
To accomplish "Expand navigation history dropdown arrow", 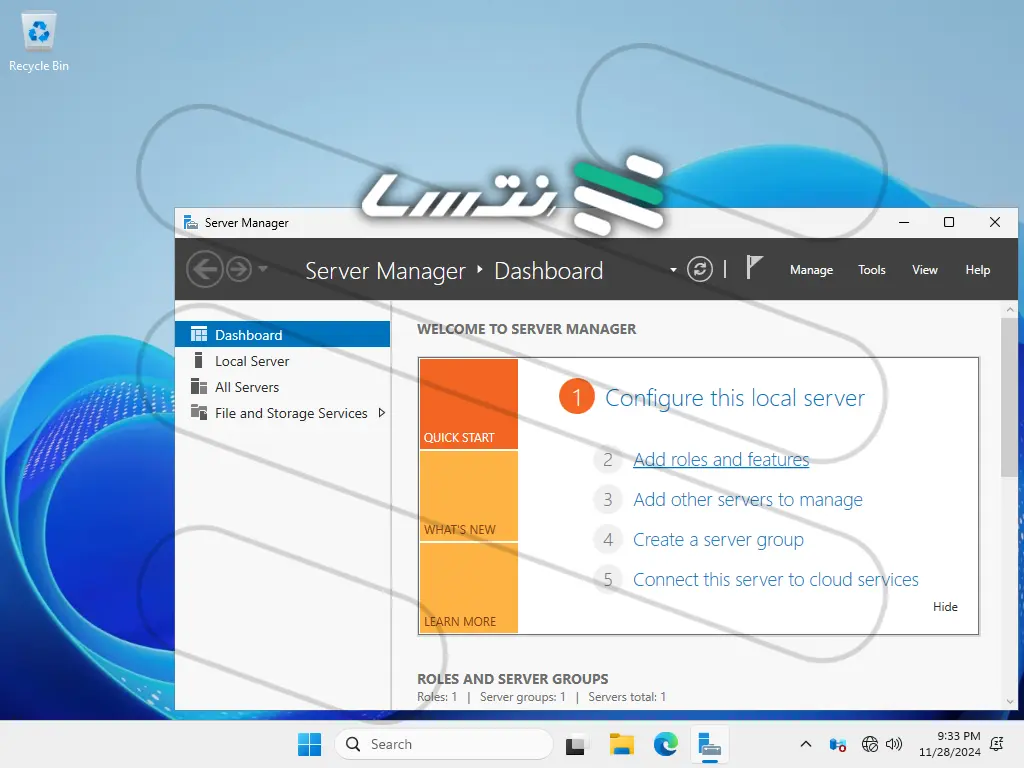I will (263, 269).
